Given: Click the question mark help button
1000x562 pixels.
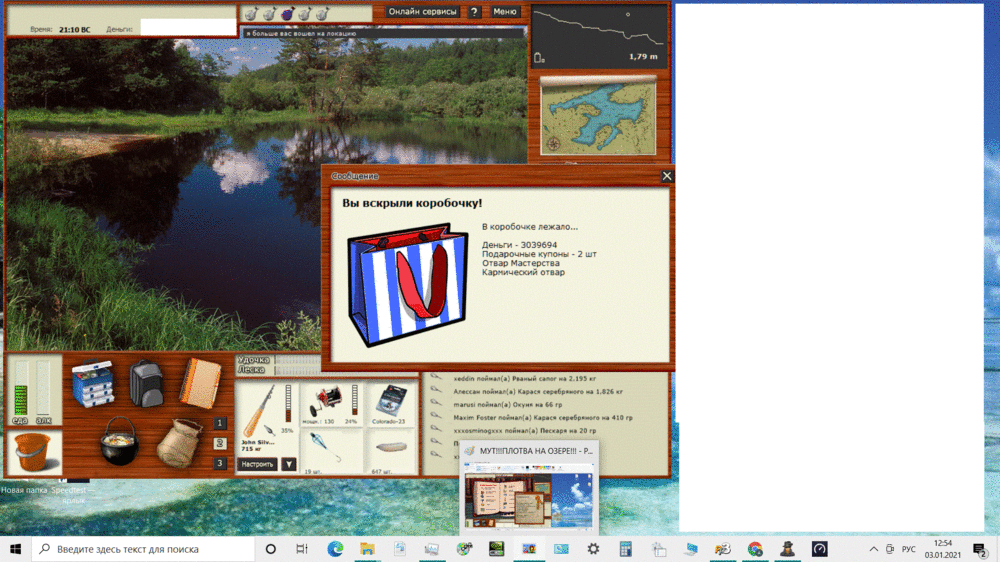Looking at the screenshot, I should point(474,12).
